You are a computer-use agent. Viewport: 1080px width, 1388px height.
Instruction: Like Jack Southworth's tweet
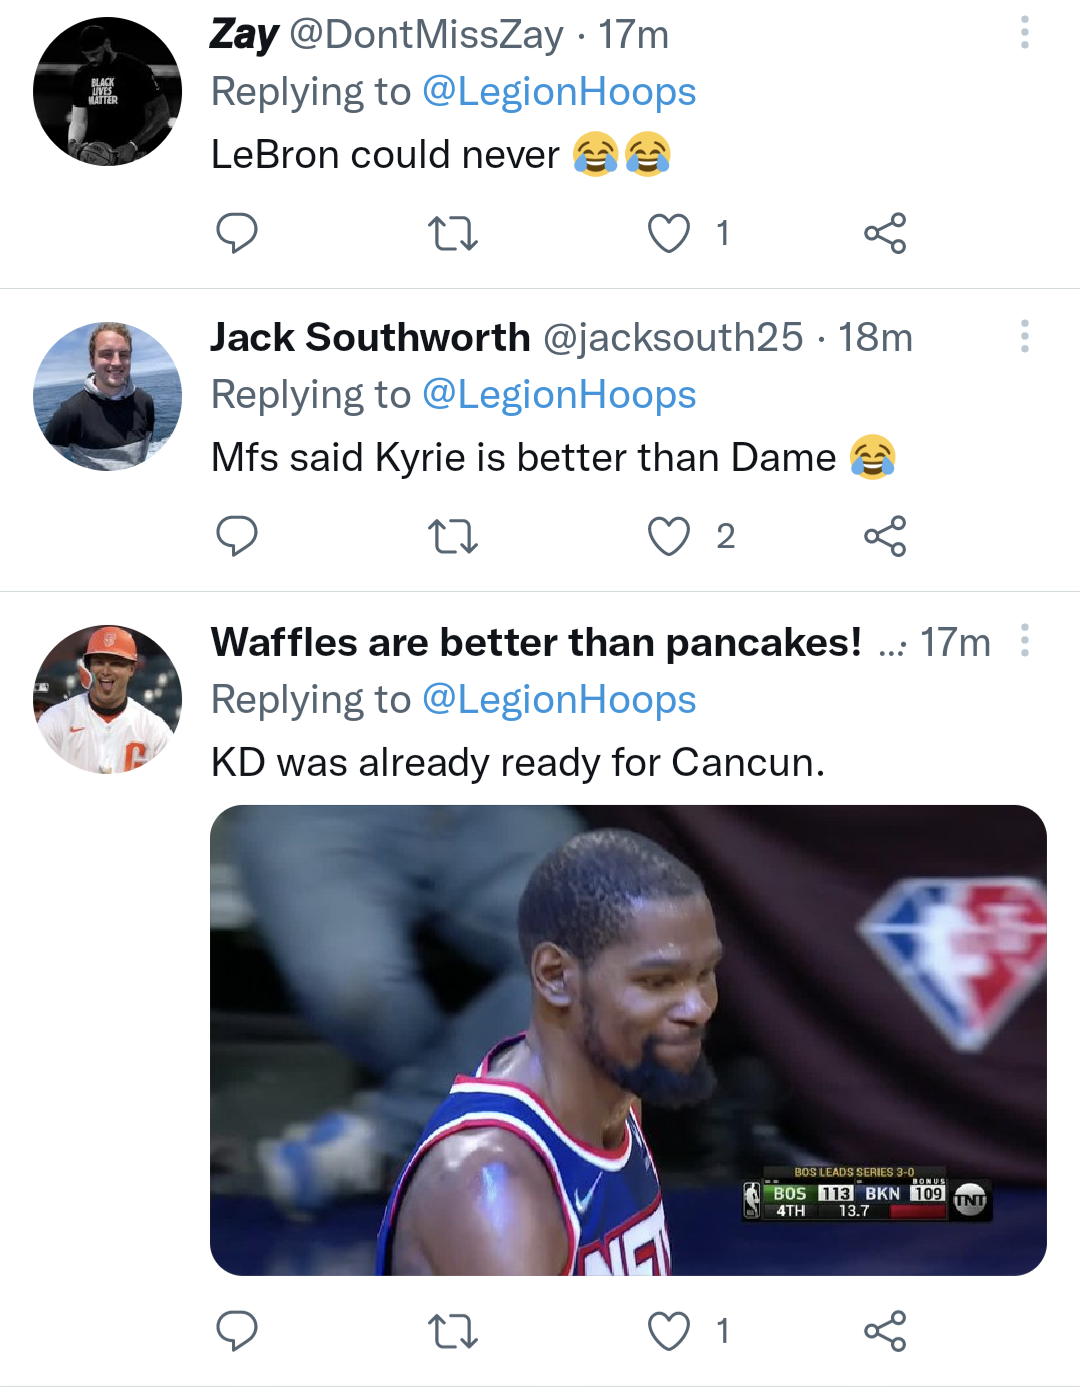pos(669,536)
